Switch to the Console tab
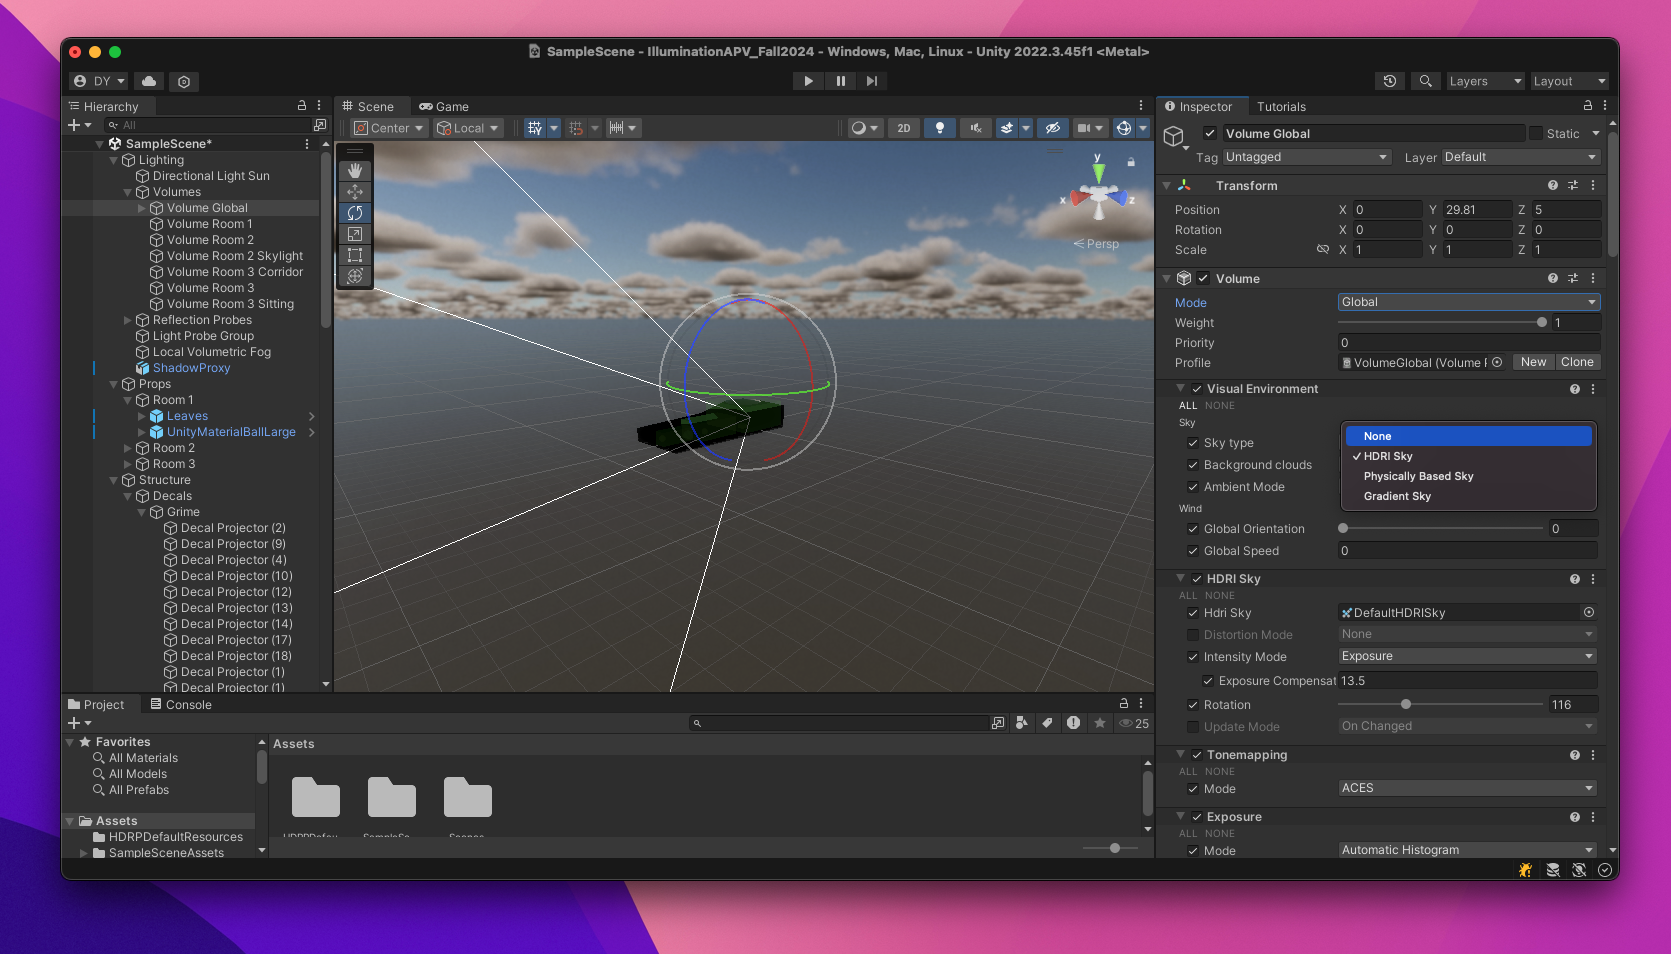The image size is (1671, 954). [181, 704]
